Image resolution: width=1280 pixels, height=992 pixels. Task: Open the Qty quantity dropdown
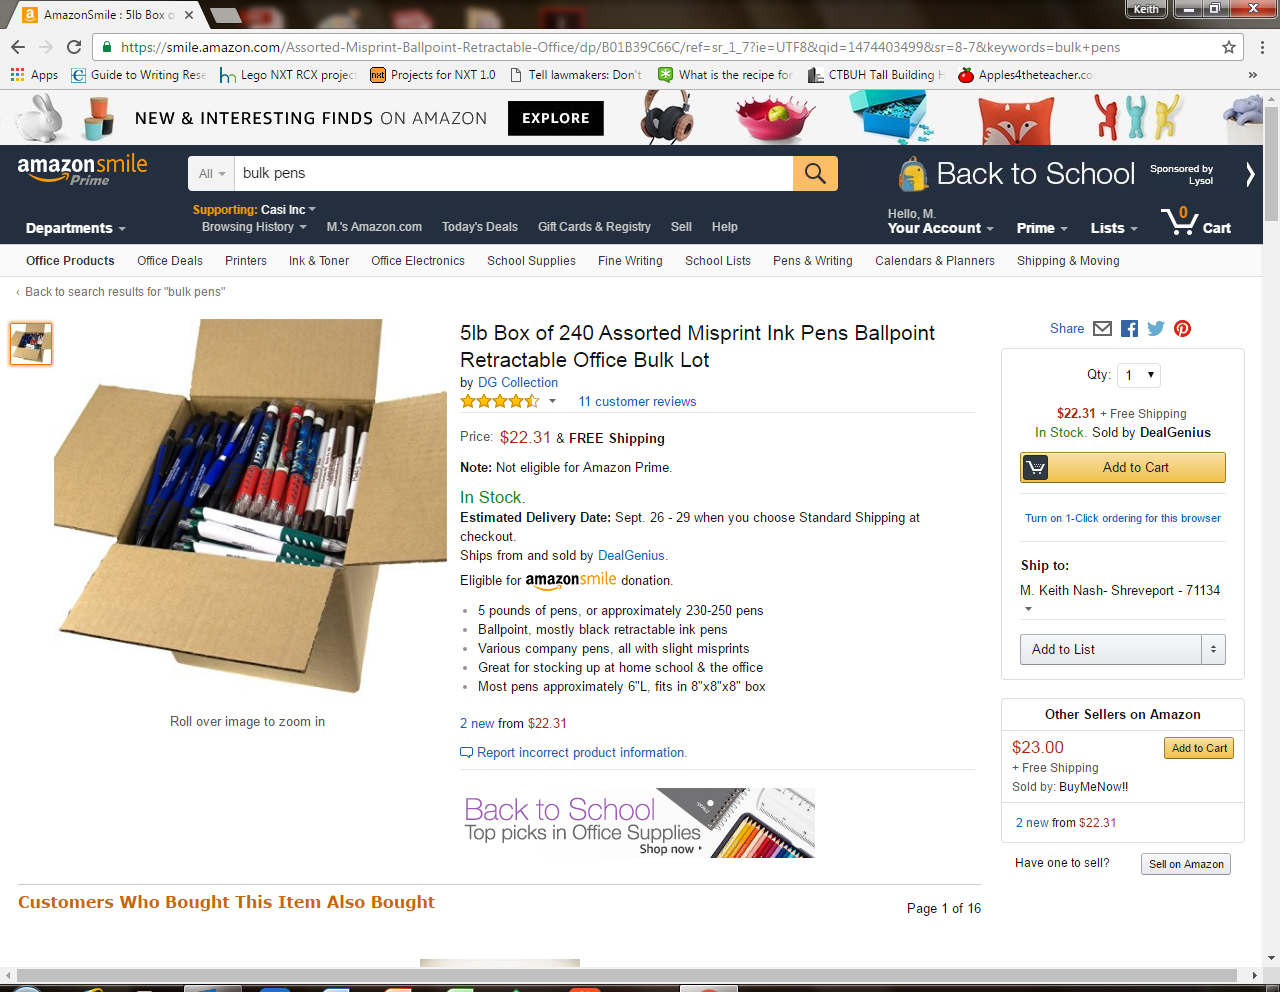pyautogui.click(x=1139, y=375)
